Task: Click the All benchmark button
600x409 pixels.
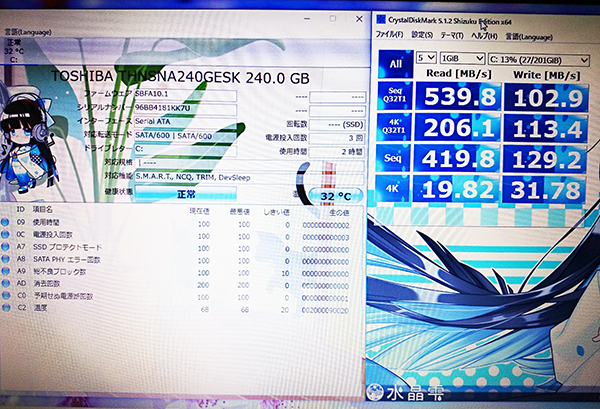Action: (396, 64)
